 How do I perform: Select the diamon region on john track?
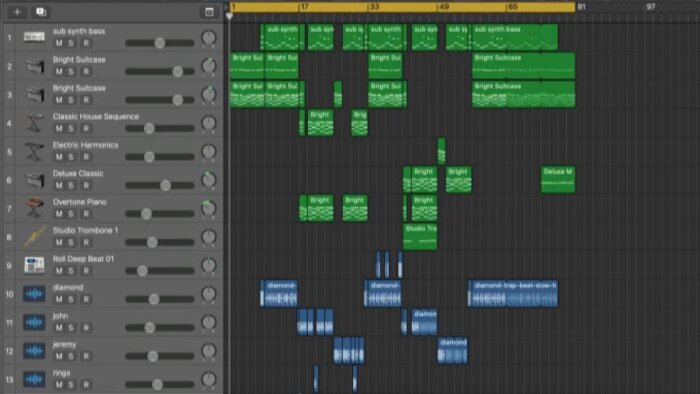424,322
